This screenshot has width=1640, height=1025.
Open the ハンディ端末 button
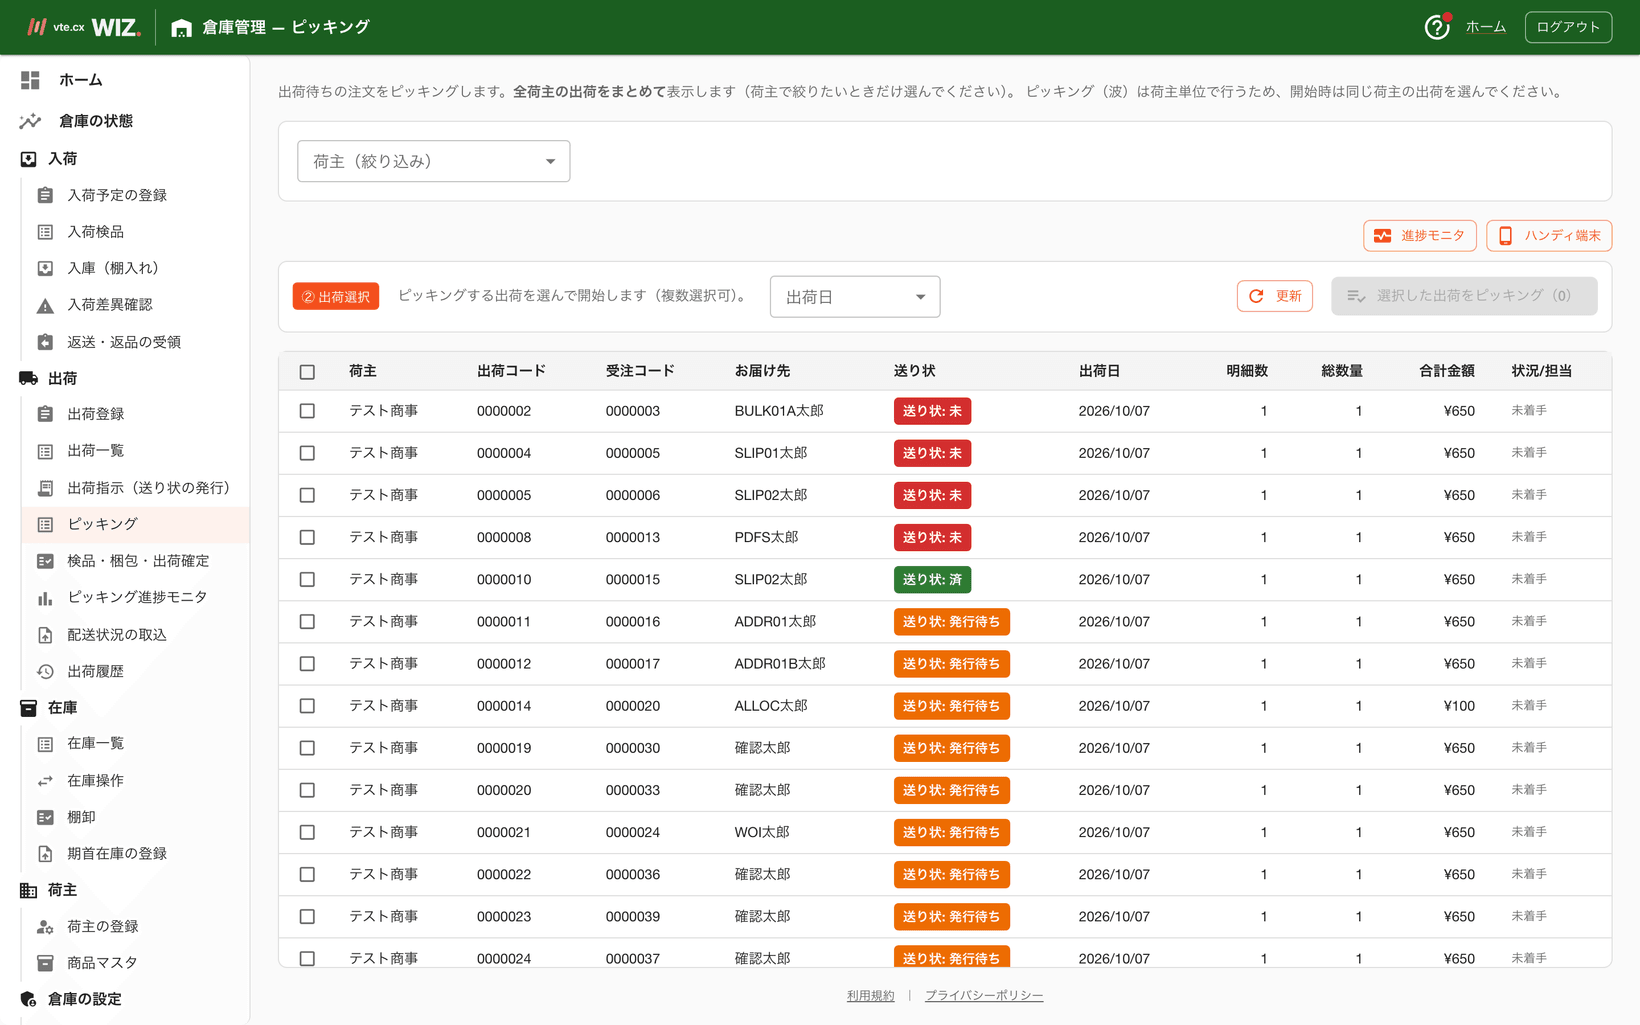coord(1548,236)
